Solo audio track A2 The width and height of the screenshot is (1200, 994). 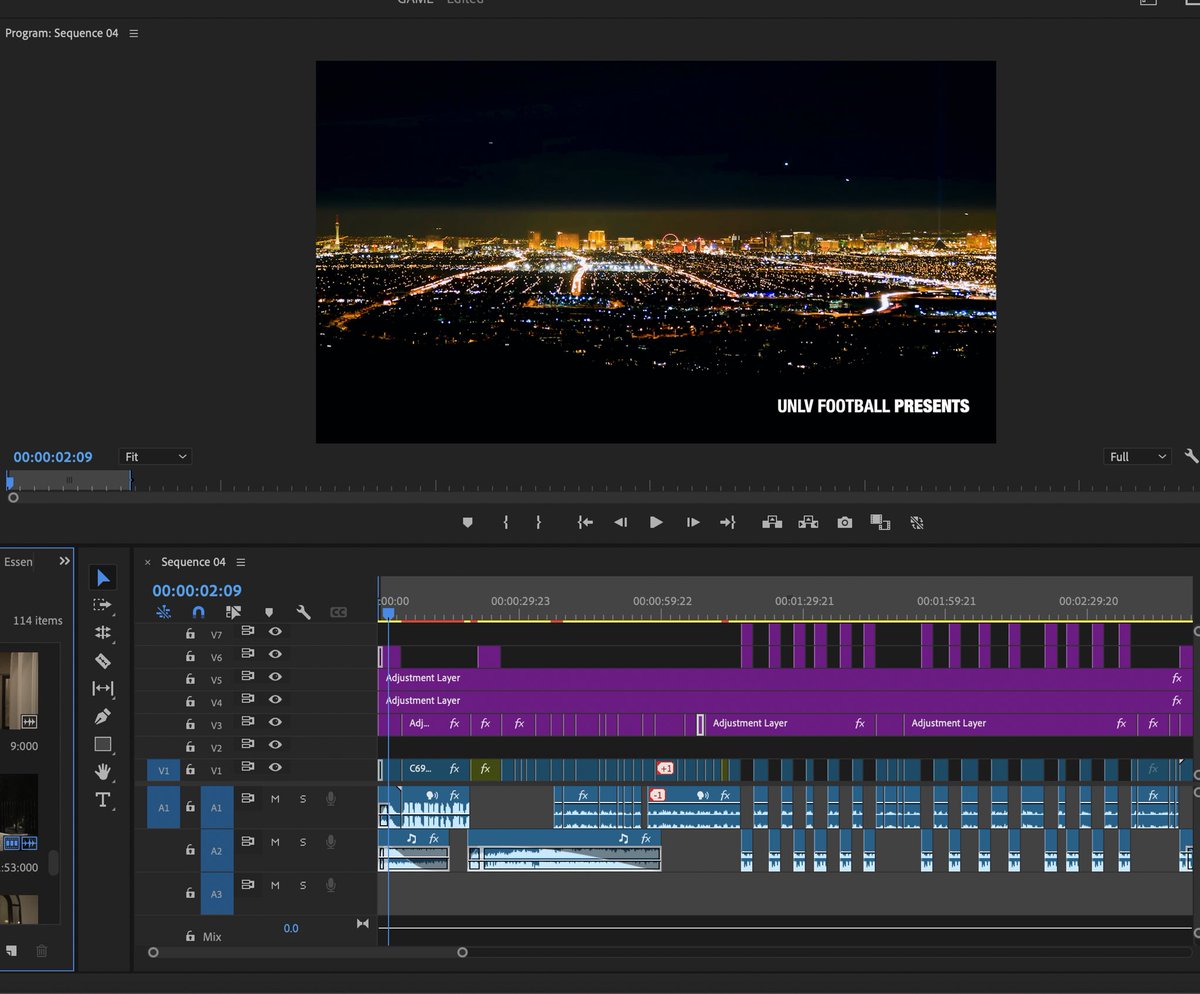coord(303,842)
